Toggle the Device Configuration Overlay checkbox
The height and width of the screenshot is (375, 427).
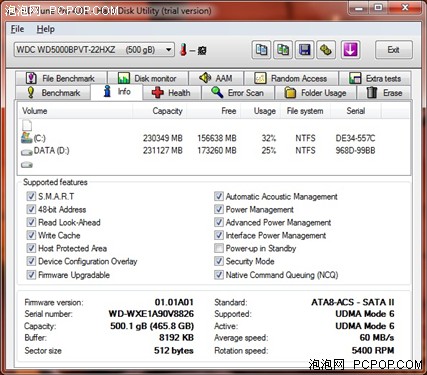point(31,261)
